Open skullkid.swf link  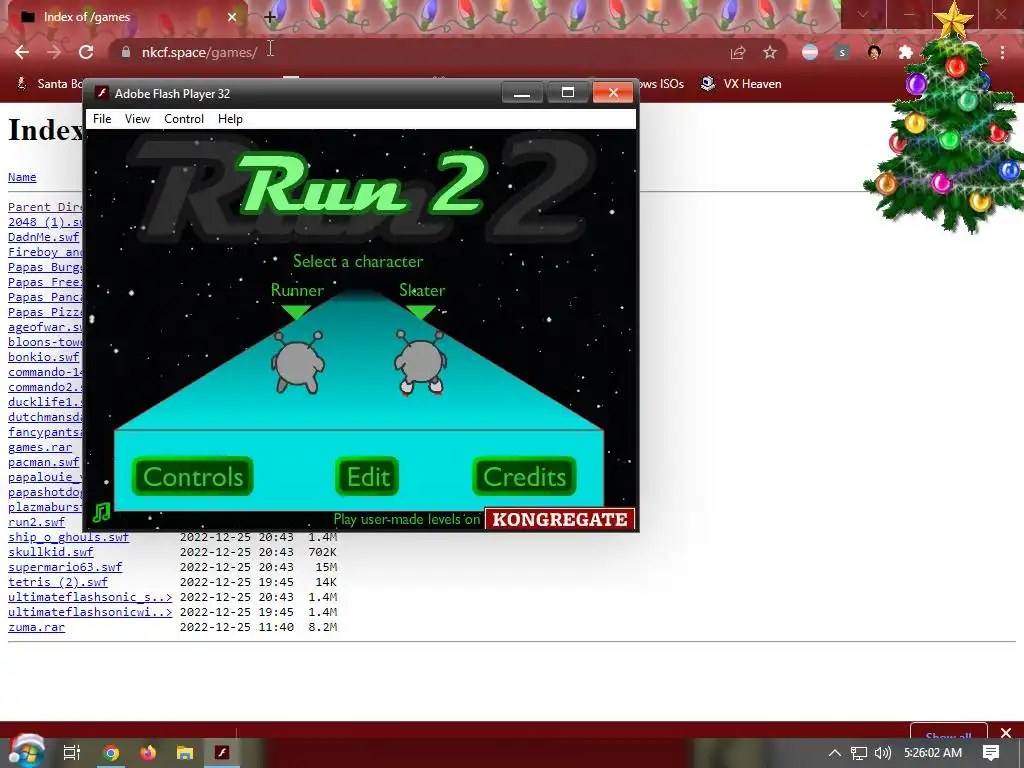point(51,552)
